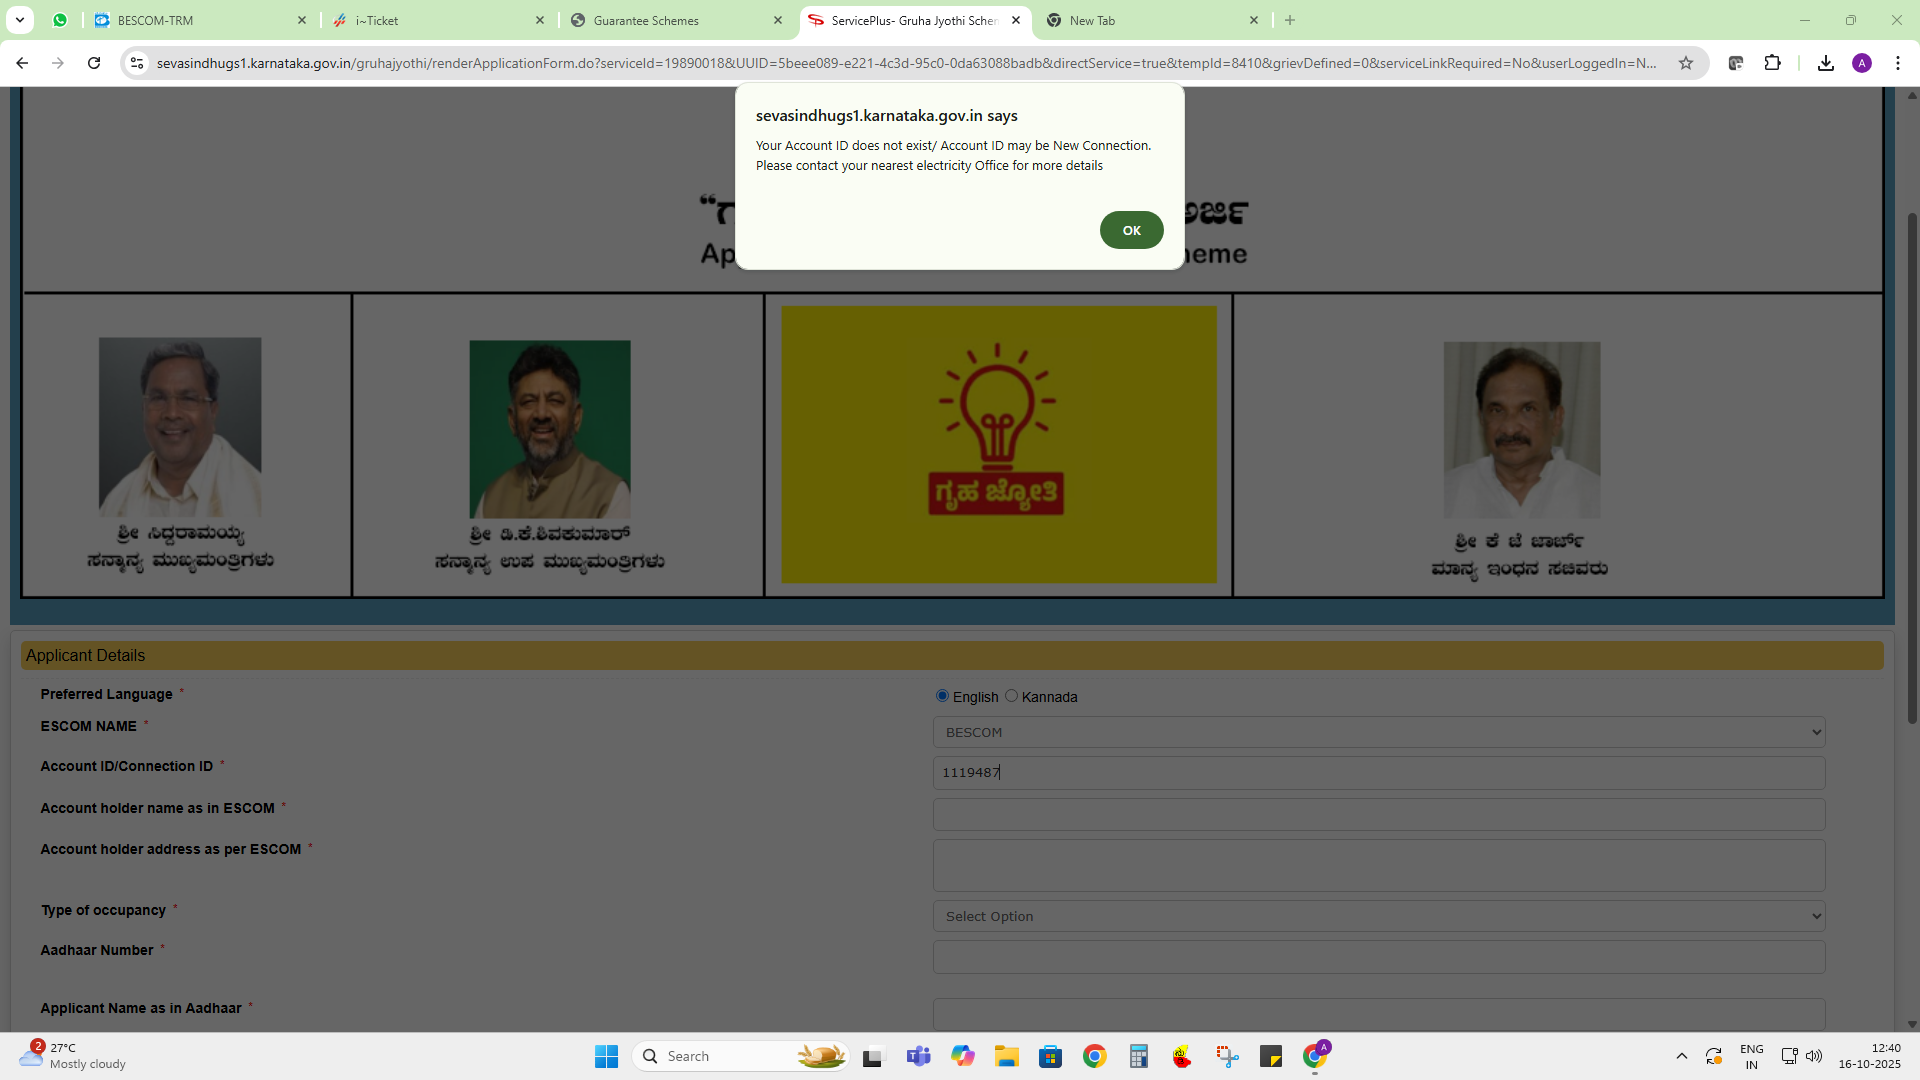The height and width of the screenshot is (1080, 1920).
Task: Expand the Type of occupancy dropdown
Action: pos(1378,916)
